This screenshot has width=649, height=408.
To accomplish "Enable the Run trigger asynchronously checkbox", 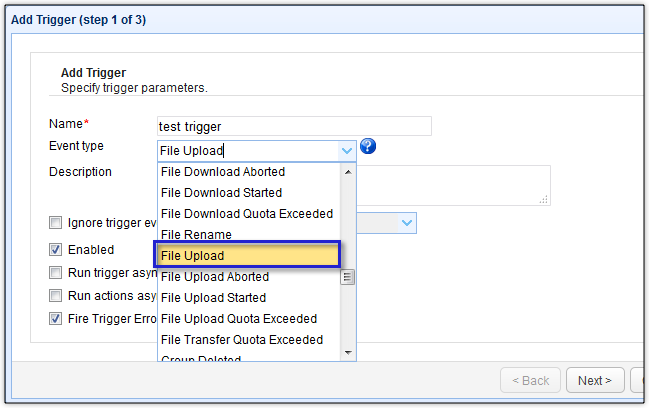I will 56,273.
